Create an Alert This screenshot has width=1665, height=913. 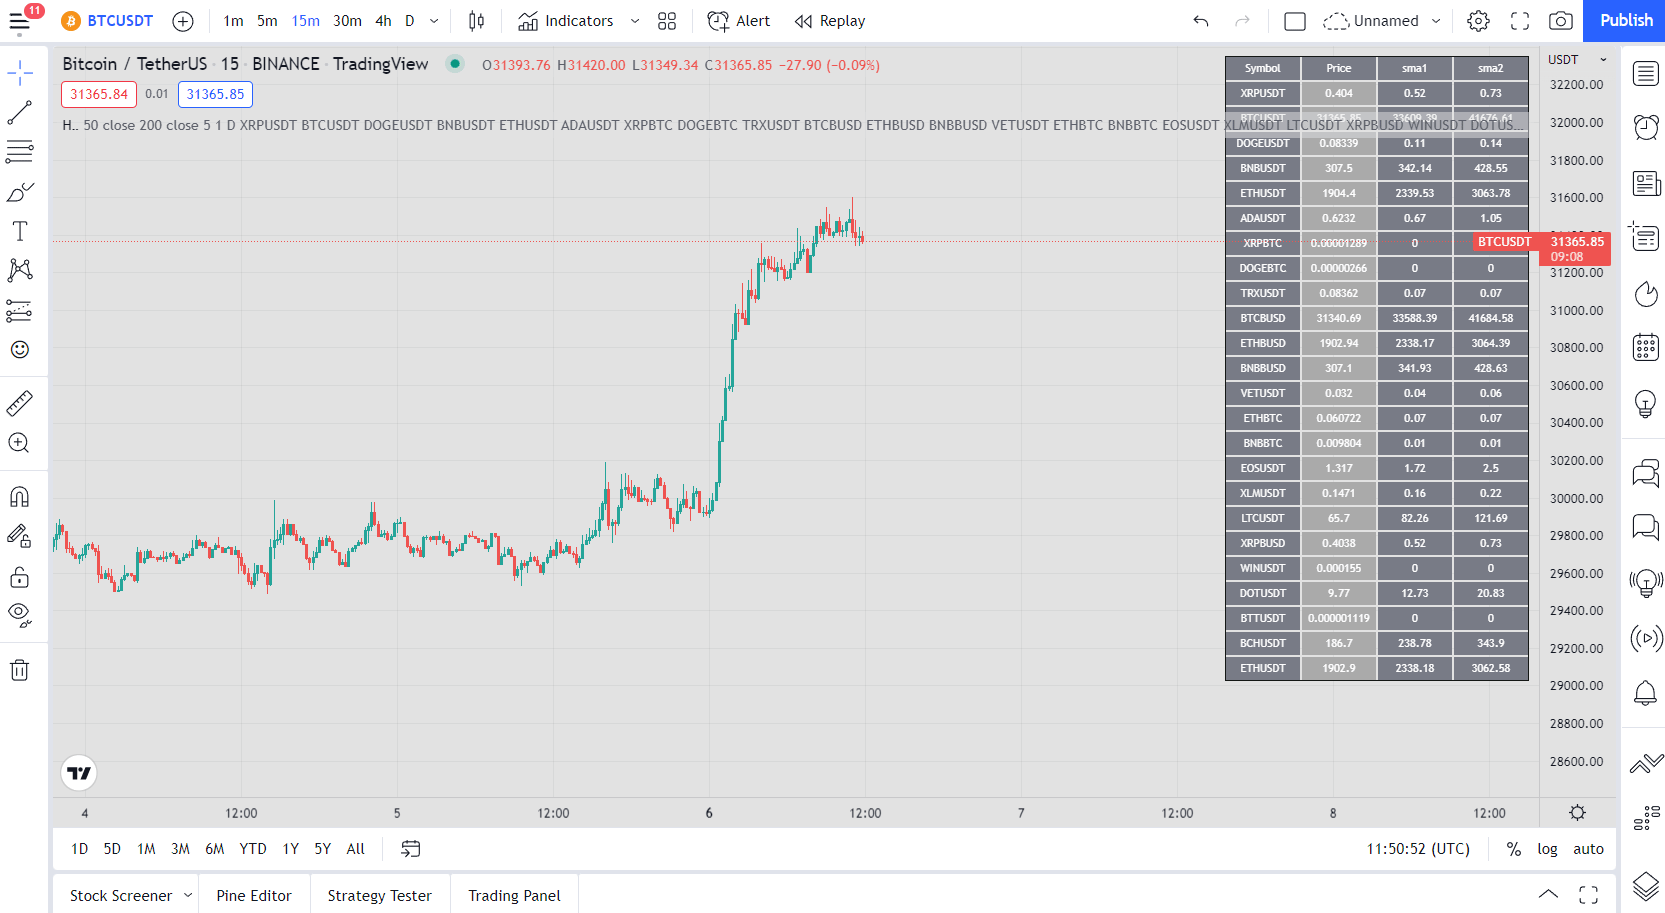click(x=739, y=20)
